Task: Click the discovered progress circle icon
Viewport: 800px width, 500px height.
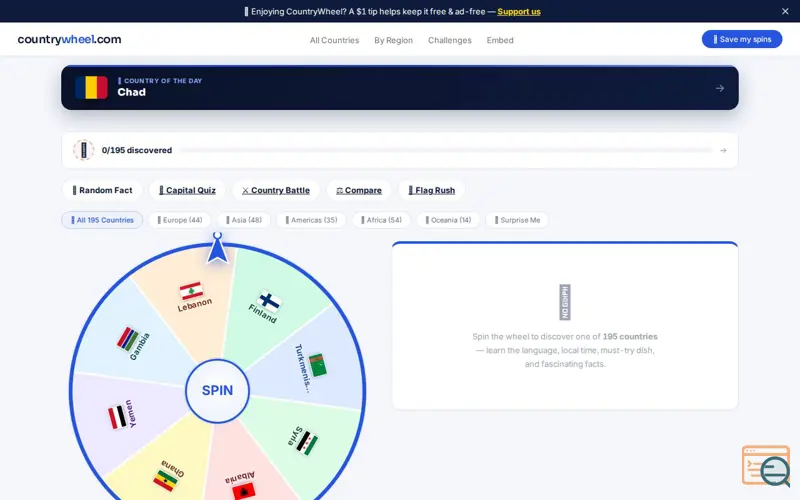Action: pyautogui.click(x=84, y=150)
